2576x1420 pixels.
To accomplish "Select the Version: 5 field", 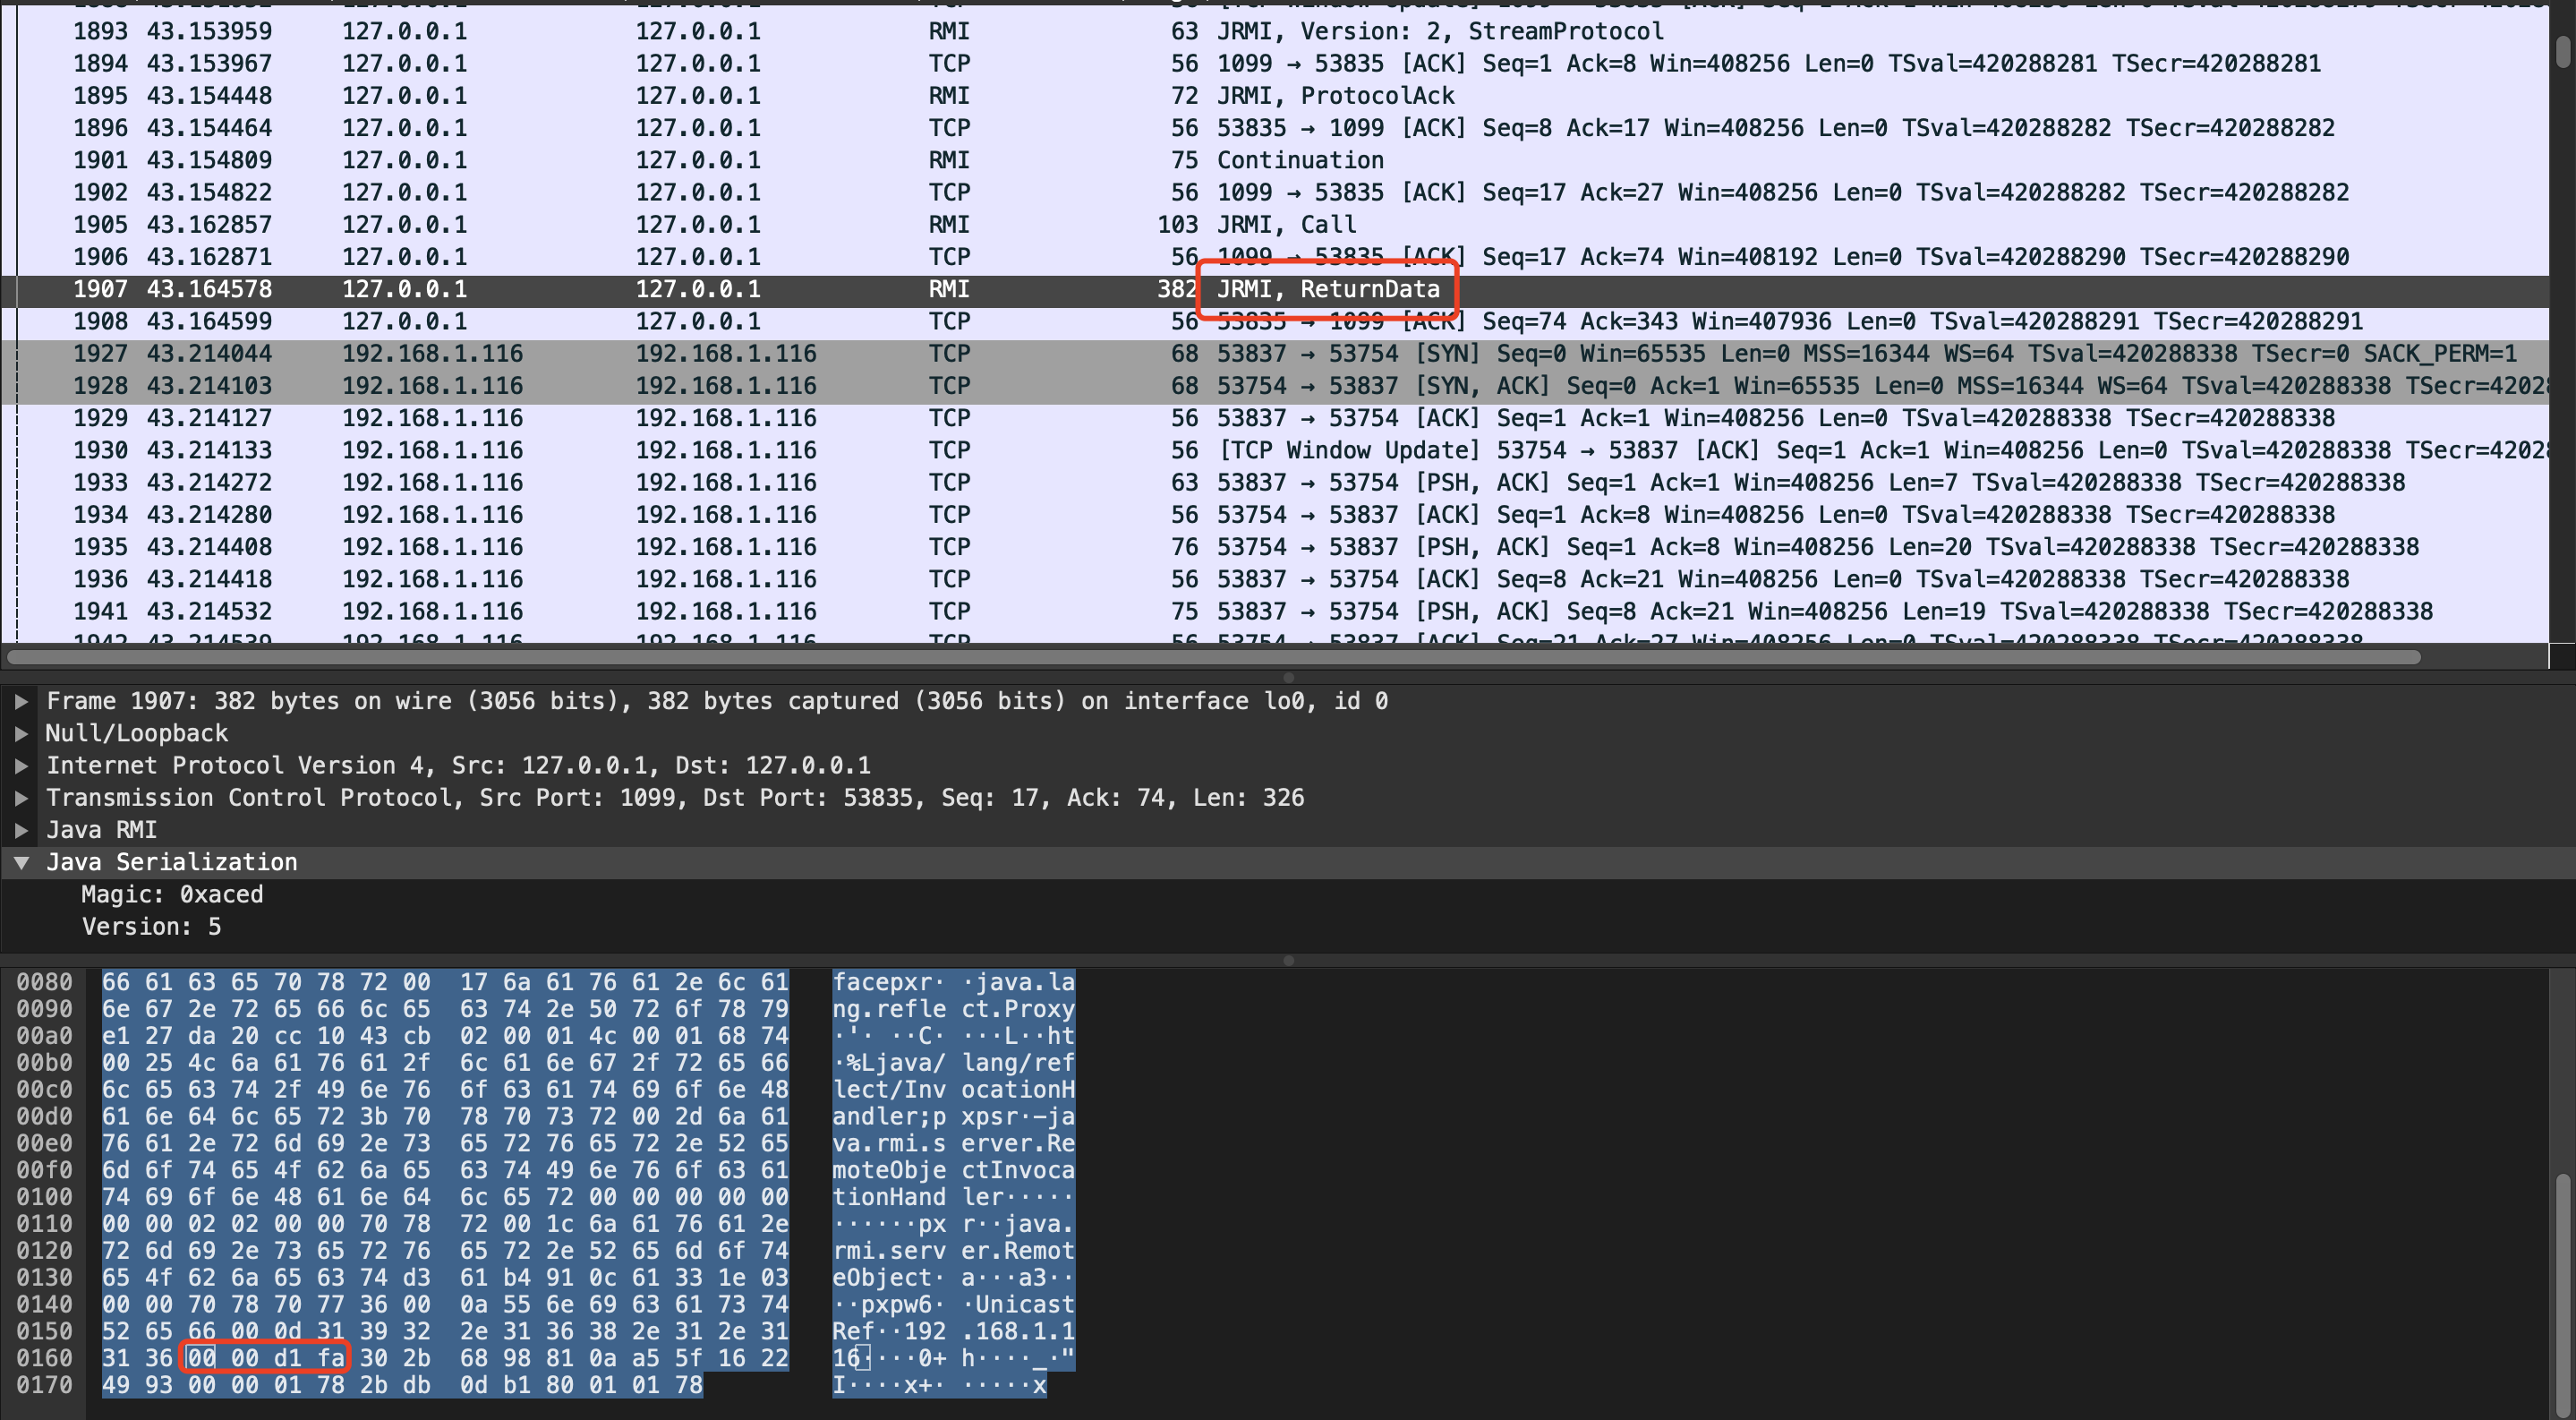I will tap(151, 927).
